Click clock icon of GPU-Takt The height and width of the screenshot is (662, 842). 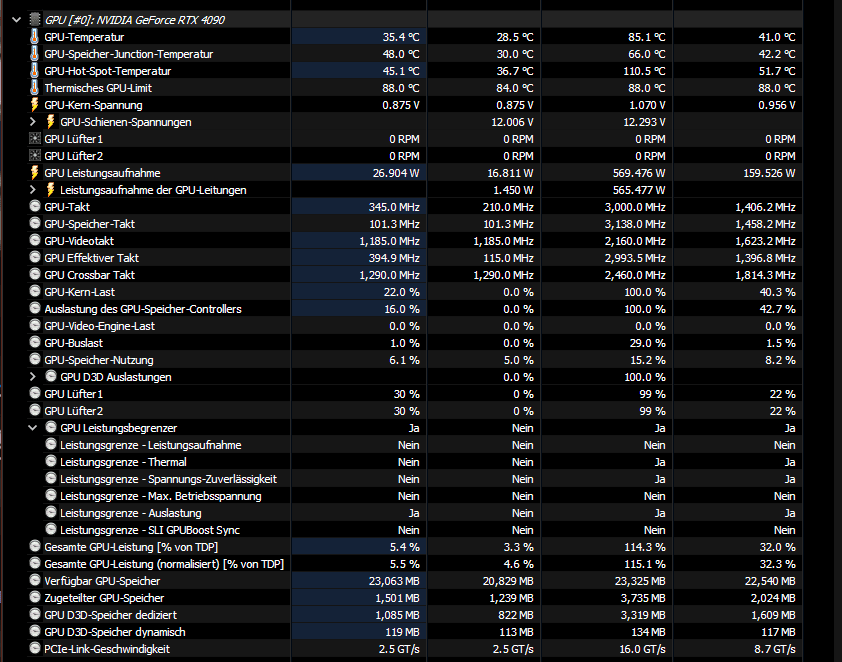[x=35, y=206]
